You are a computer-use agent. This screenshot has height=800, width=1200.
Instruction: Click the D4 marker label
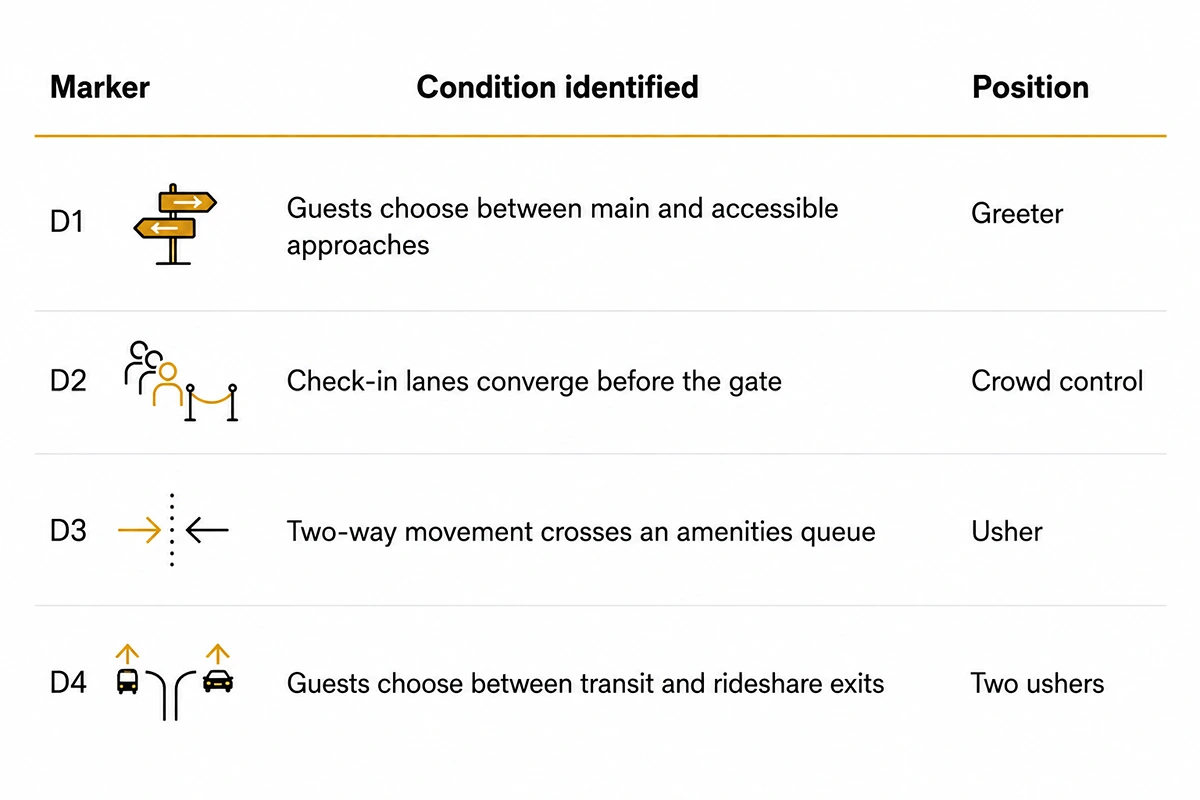(x=68, y=683)
